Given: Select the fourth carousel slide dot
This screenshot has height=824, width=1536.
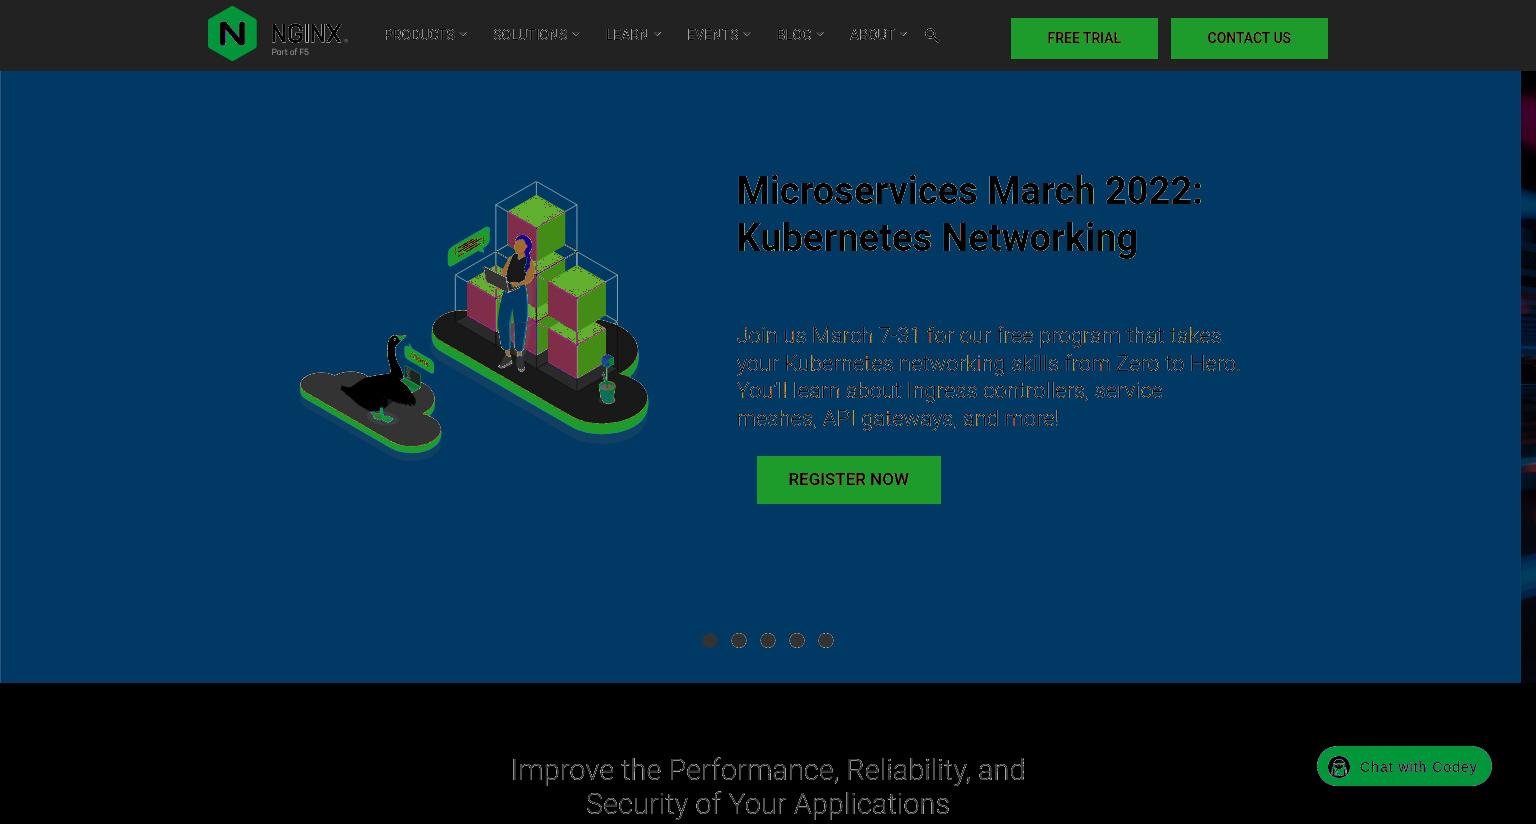Looking at the screenshot, I should [x=797, y=640].
